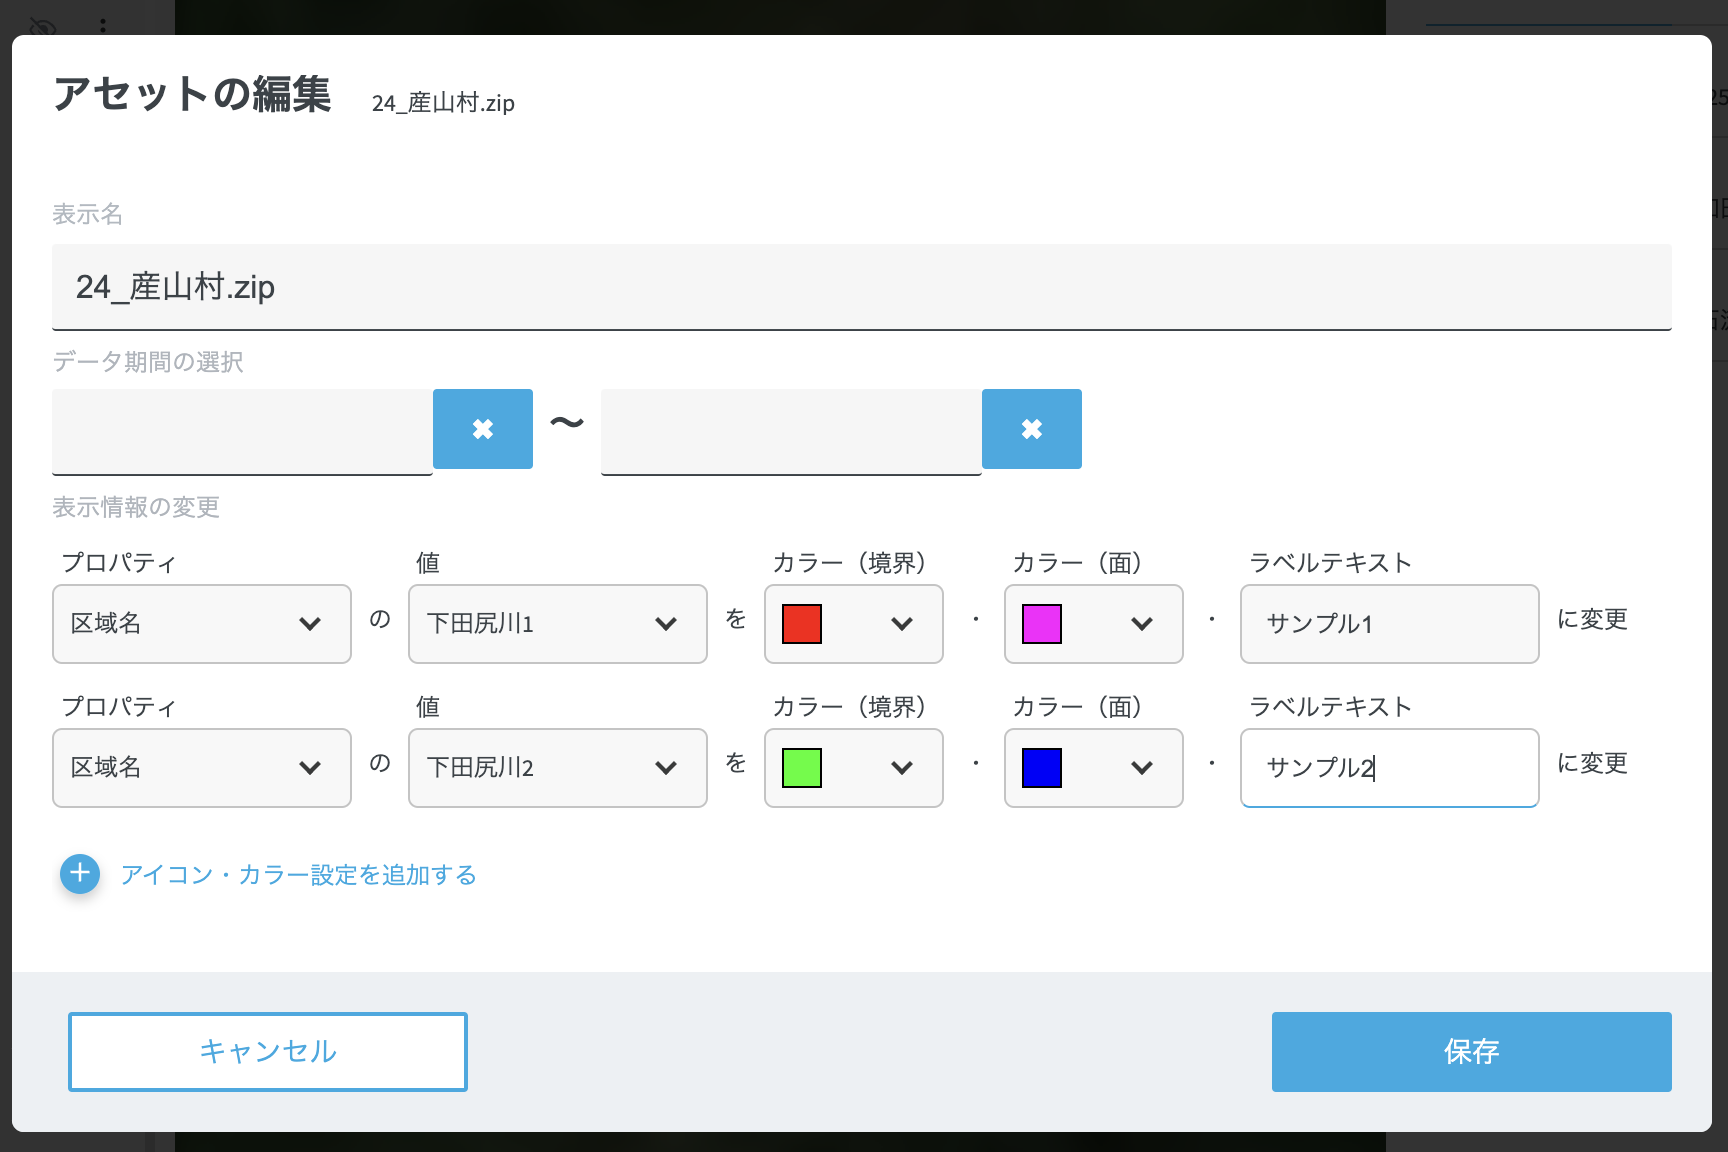1728x1152 pixels.
Task: Click the blue plus circle icon
Action: [x=80, y=873]
